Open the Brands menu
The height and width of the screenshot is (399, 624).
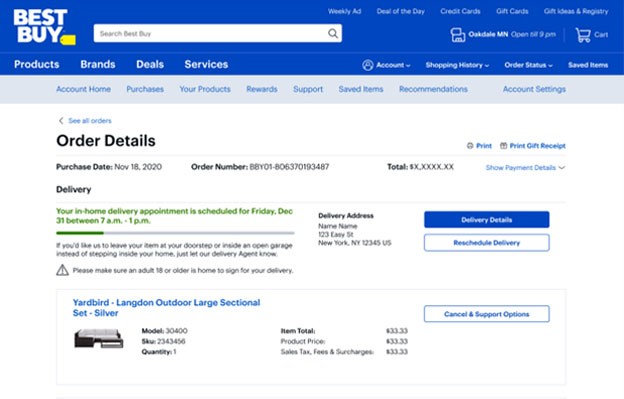click(98, 64)
